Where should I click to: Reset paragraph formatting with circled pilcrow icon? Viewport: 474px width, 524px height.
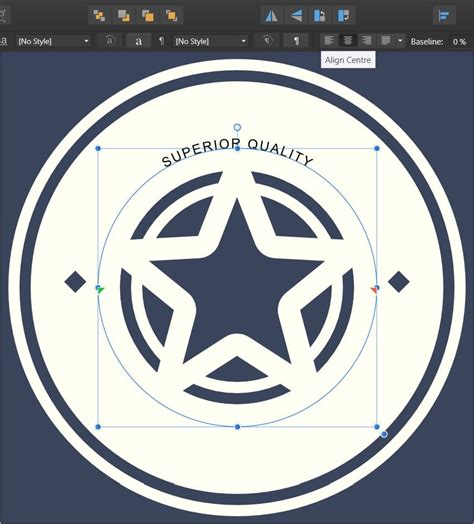point(267,41)
